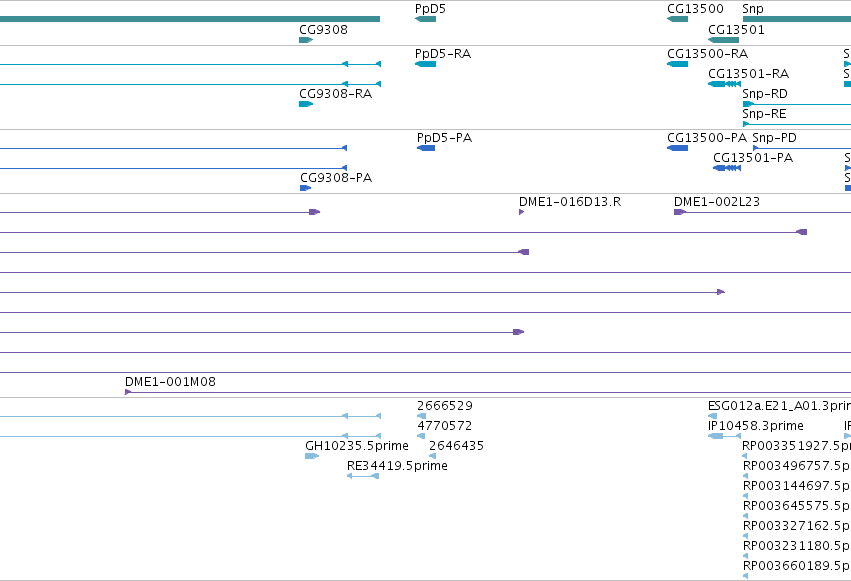Click the RE34419.5prime EST span glyph
The image size is (851, 581).
[363, 477]
